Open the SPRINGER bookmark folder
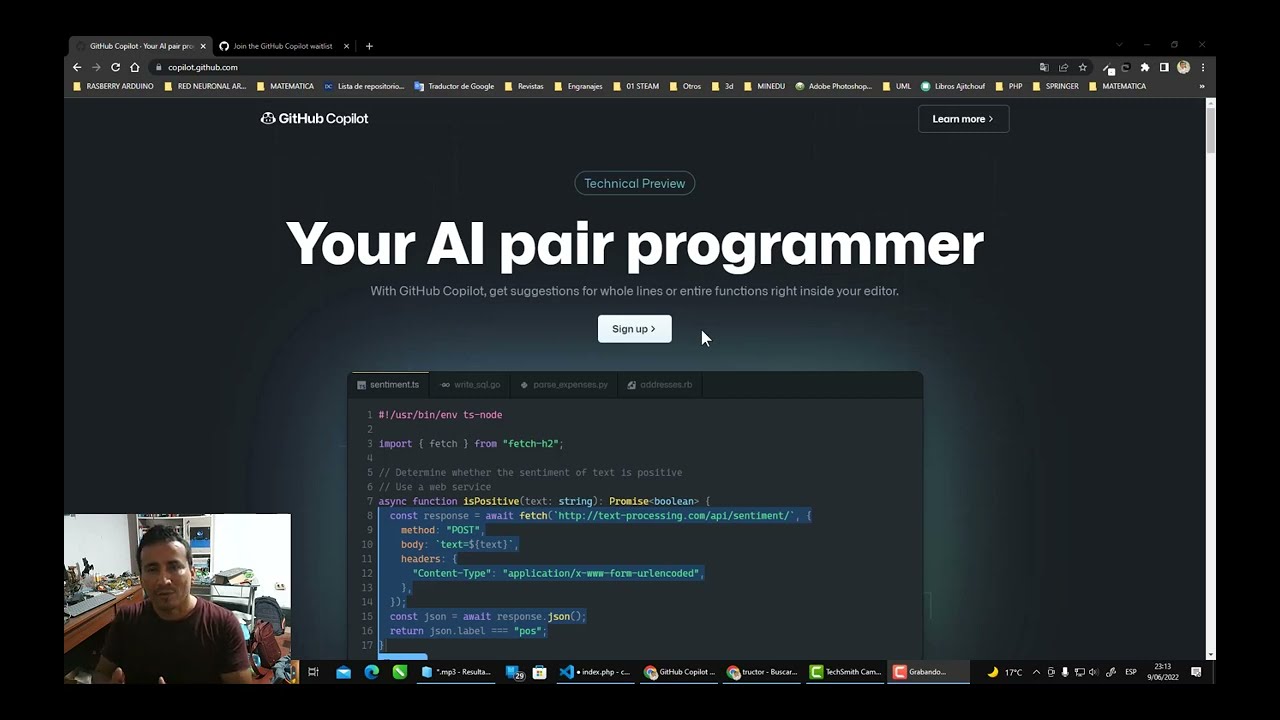The width and height of the screenshot is (1280, 720). click(1055, 86)
